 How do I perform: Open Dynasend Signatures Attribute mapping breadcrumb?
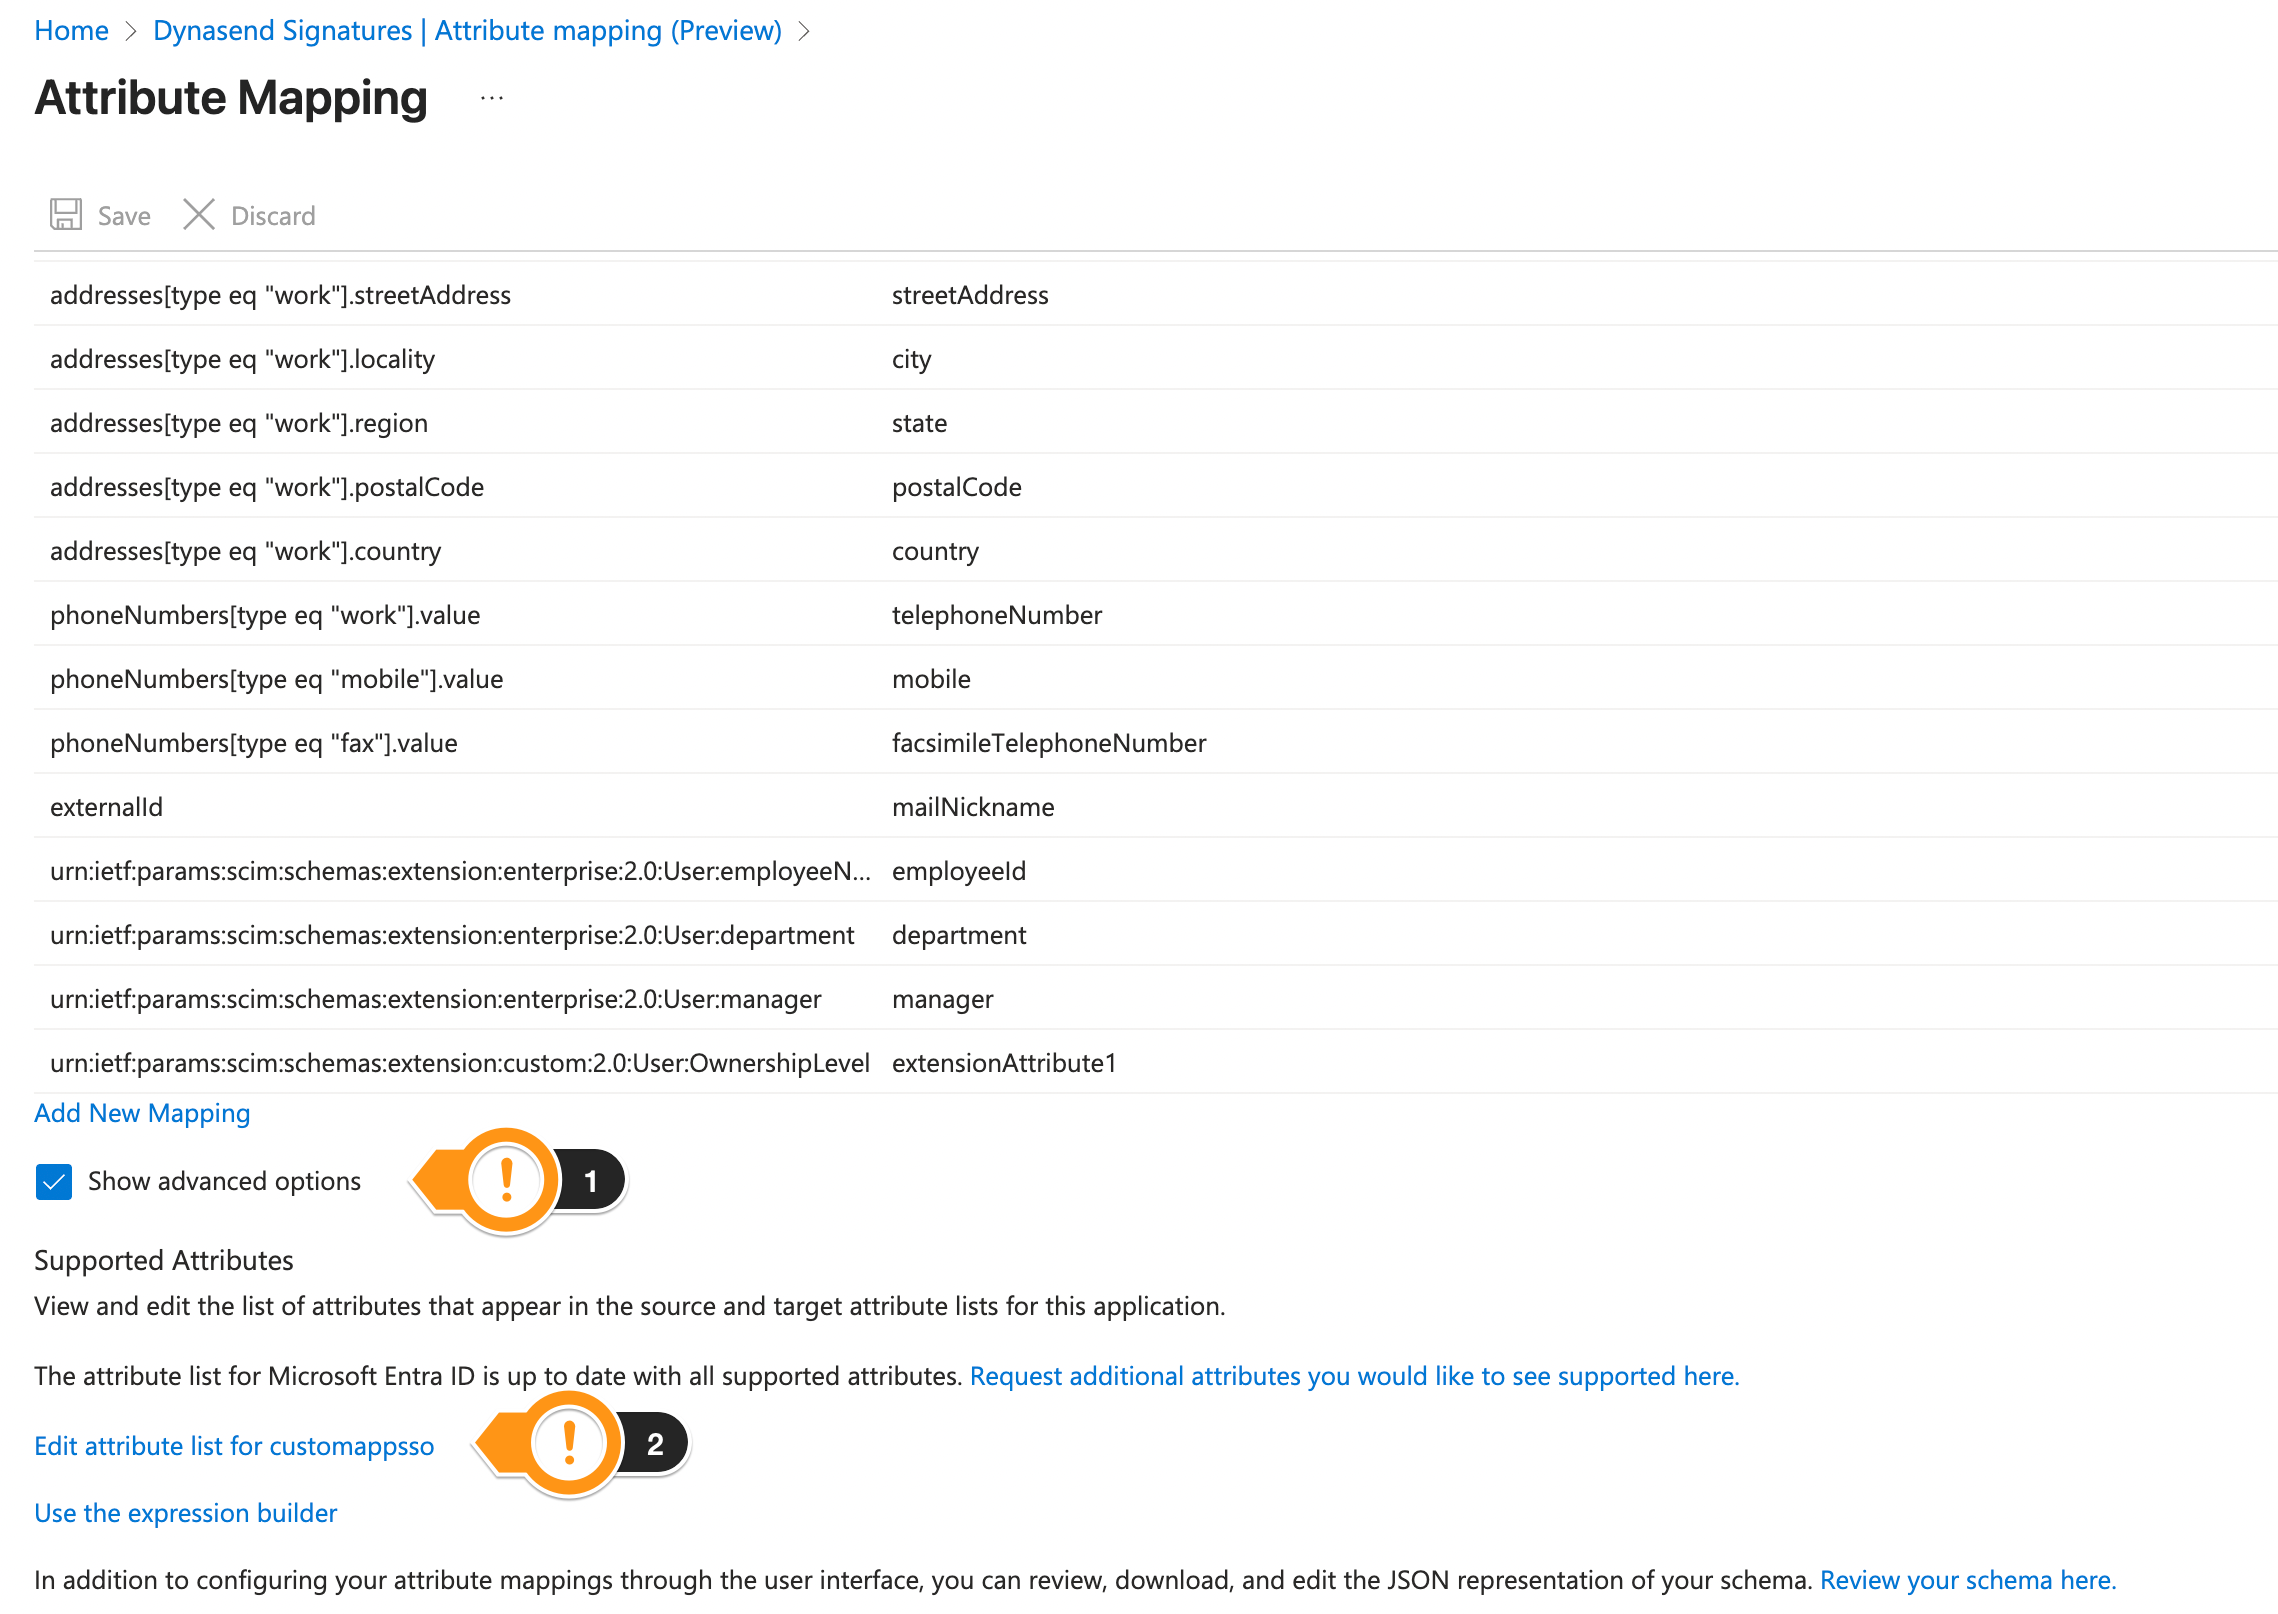click(x=466, y=30)
